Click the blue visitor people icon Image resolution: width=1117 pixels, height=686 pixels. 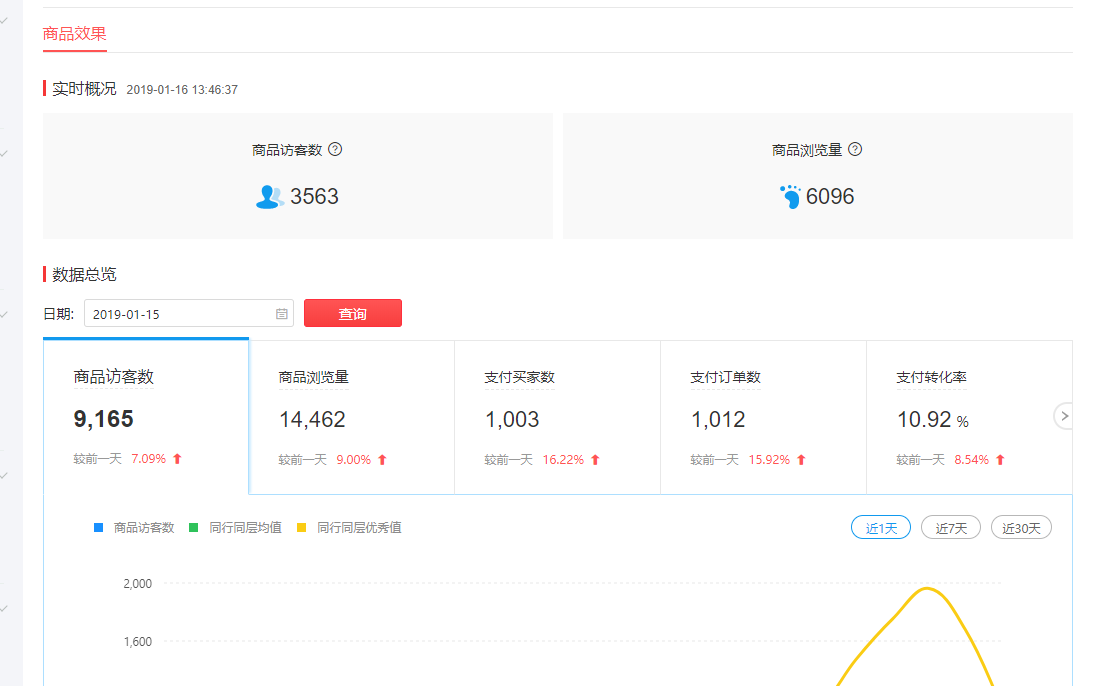269,197
